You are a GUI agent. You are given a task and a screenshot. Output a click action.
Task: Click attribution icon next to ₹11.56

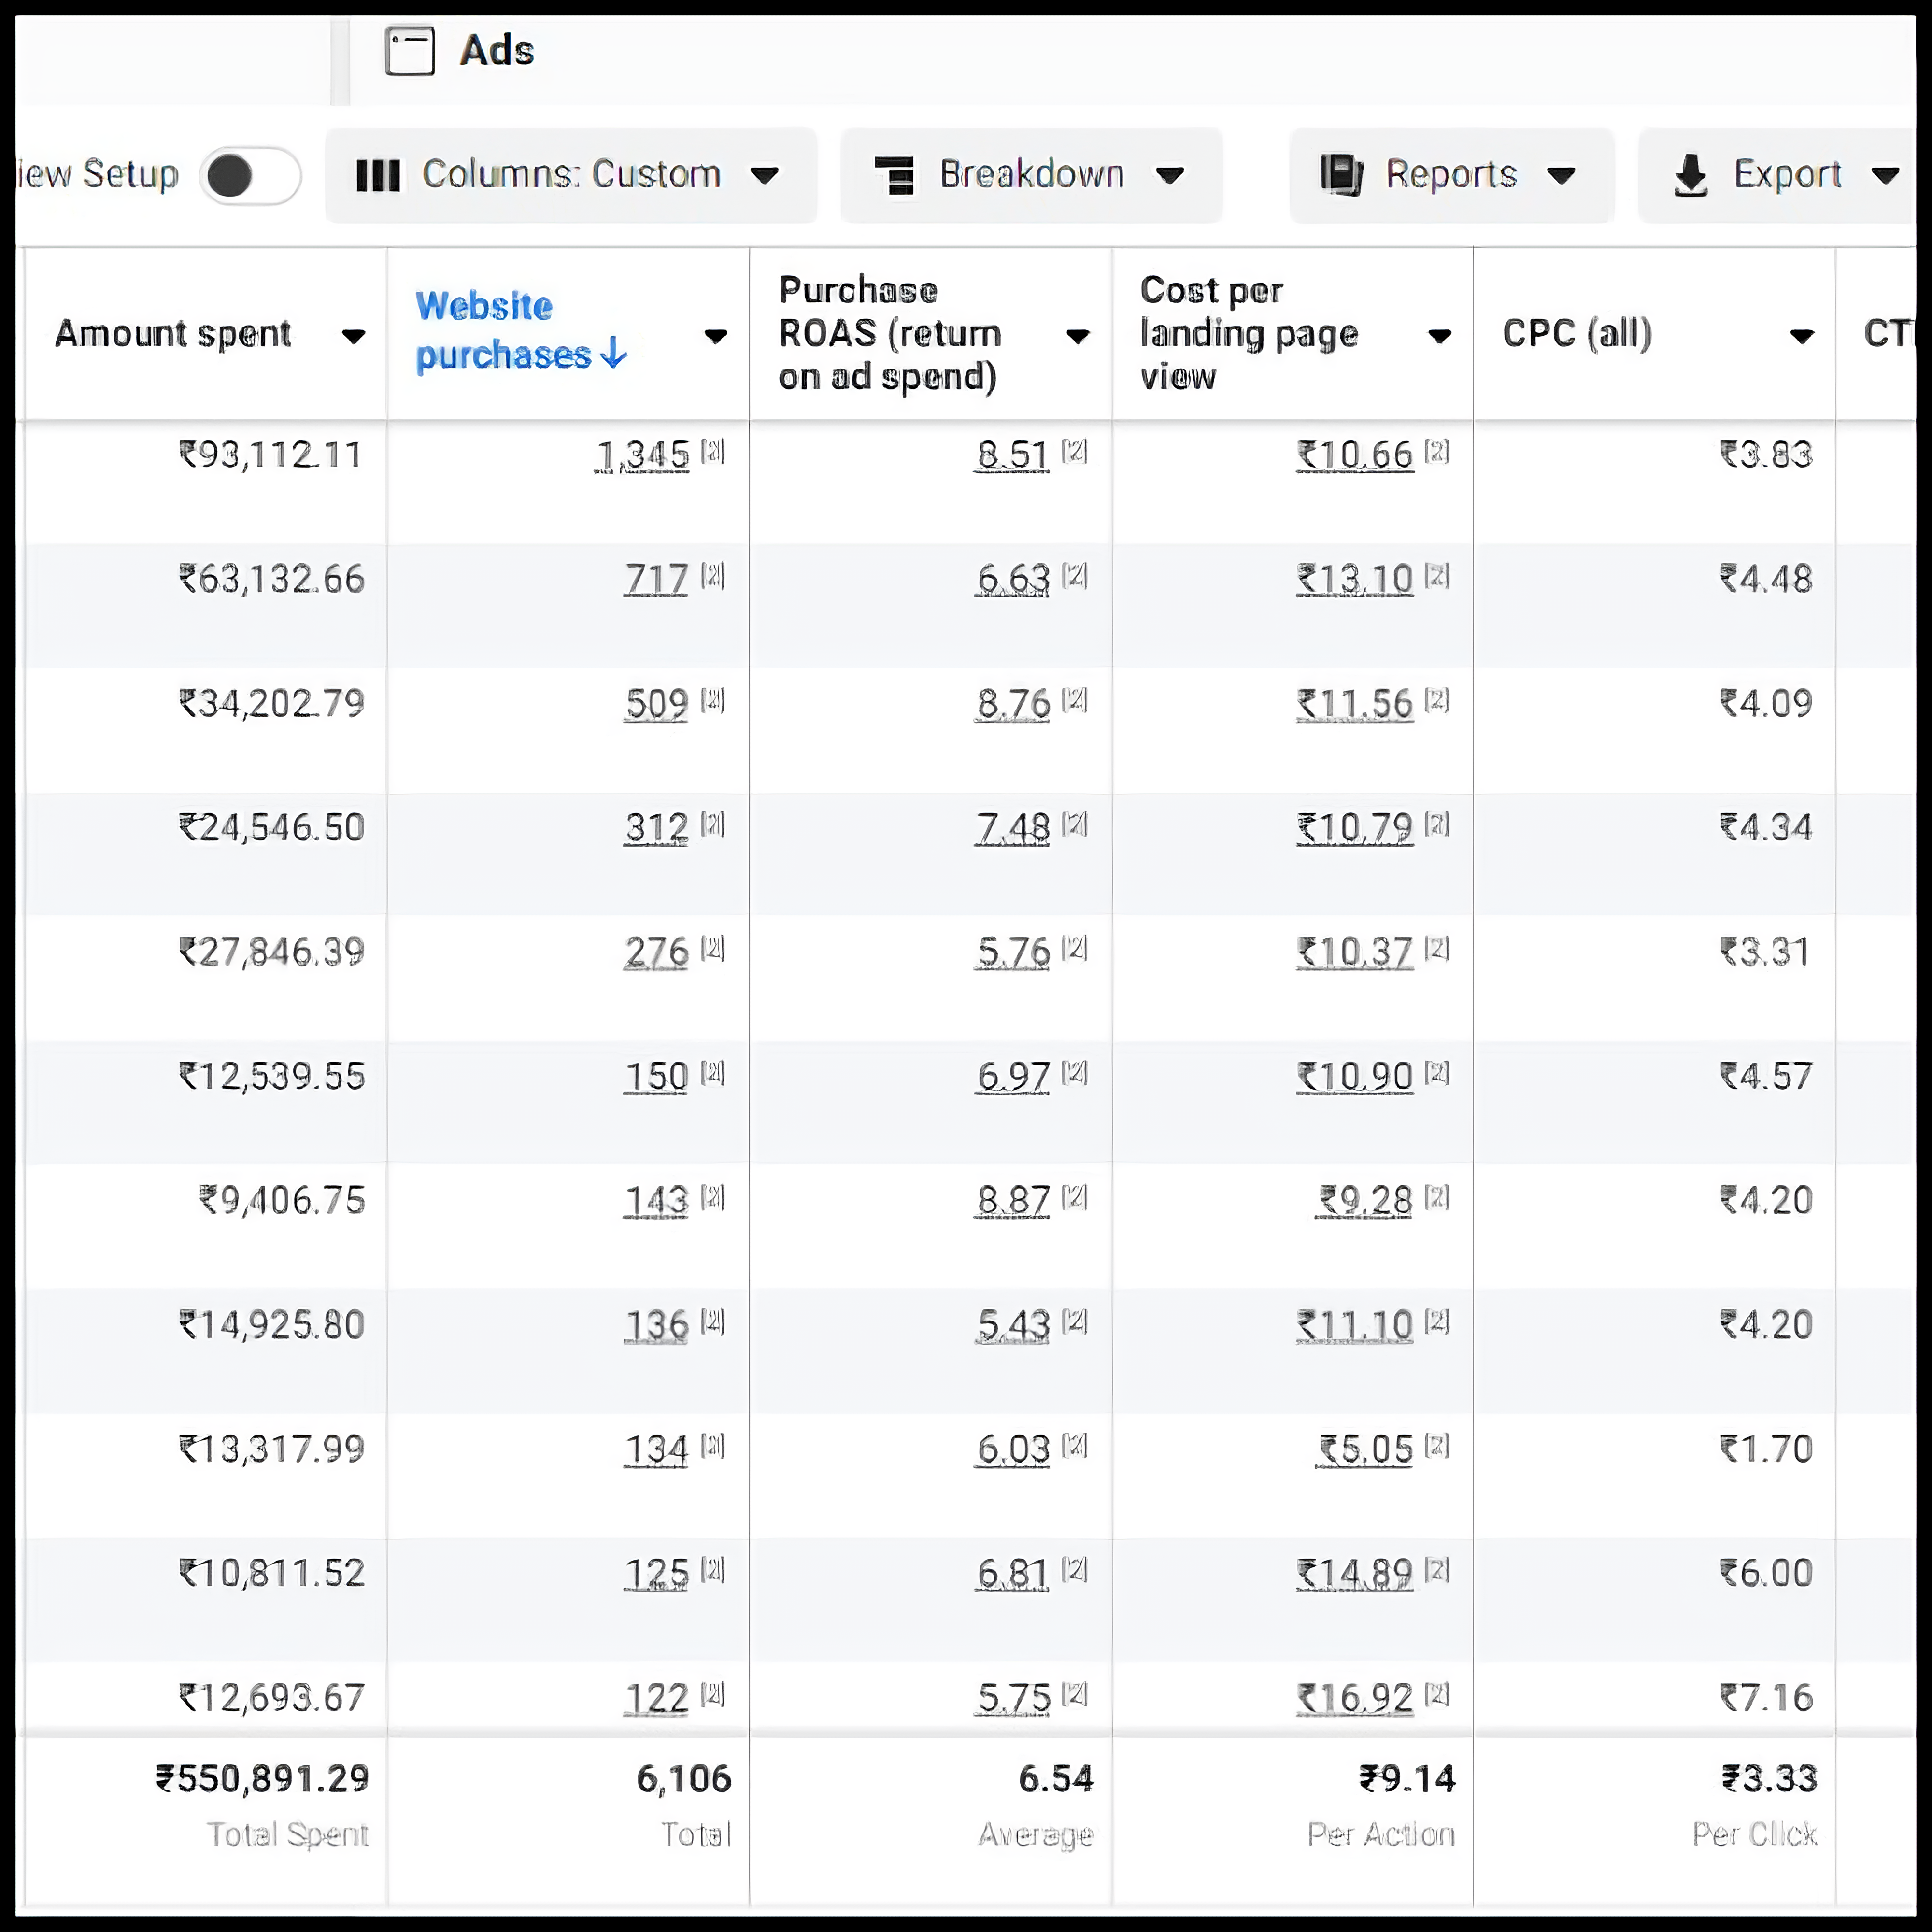point(1437,700)
